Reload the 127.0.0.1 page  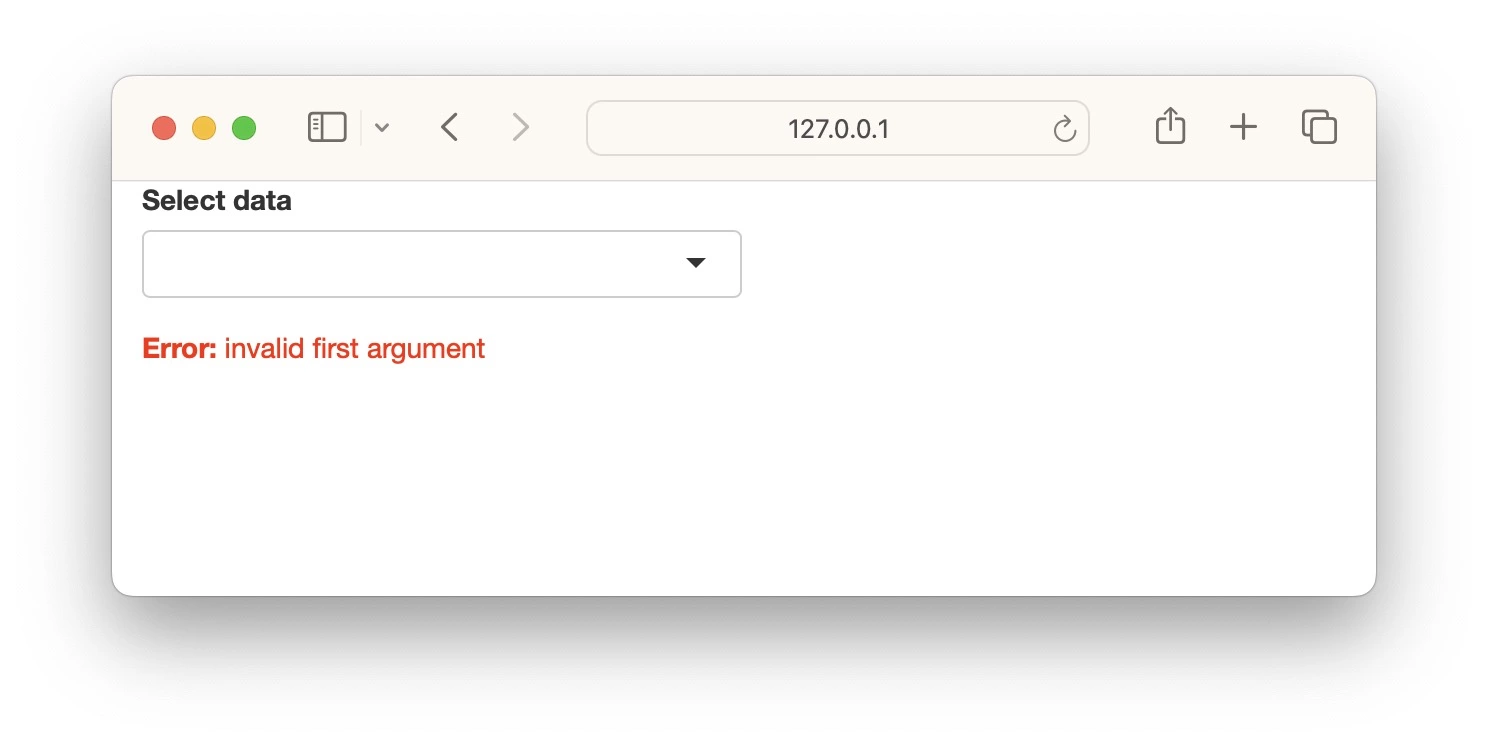pos(1064,129)
